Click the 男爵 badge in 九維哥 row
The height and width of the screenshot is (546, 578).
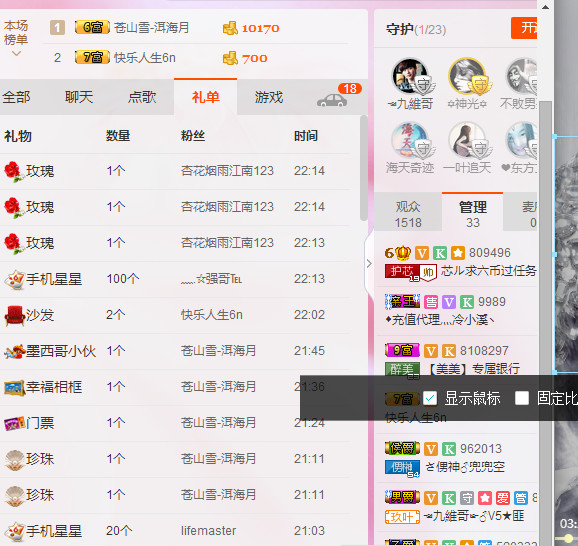402,497
